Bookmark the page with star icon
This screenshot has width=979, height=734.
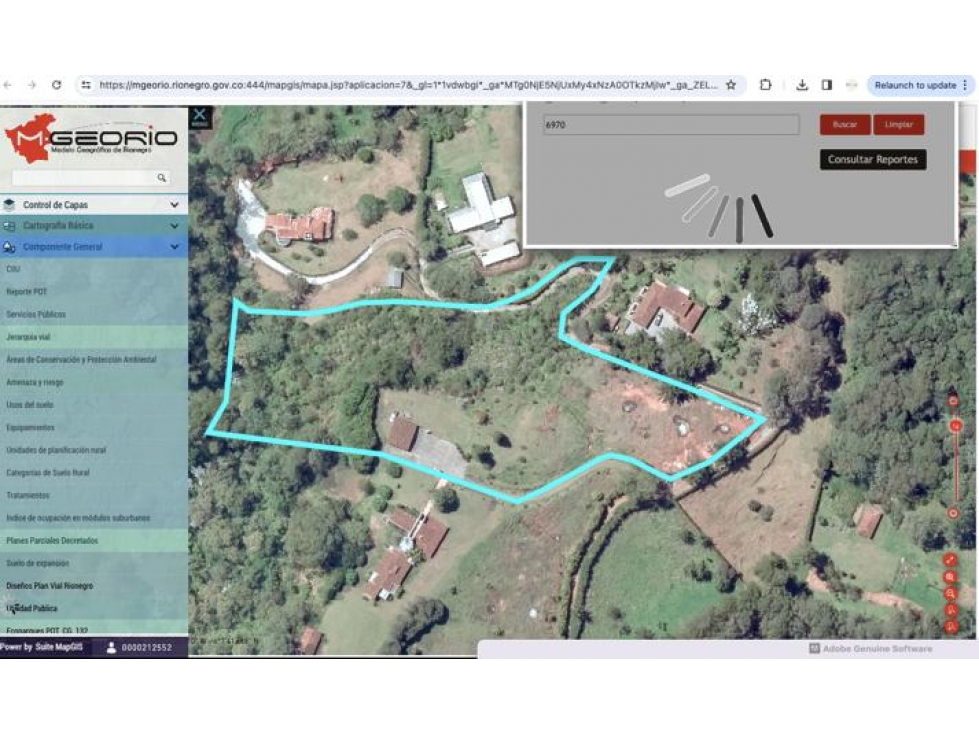731,85
